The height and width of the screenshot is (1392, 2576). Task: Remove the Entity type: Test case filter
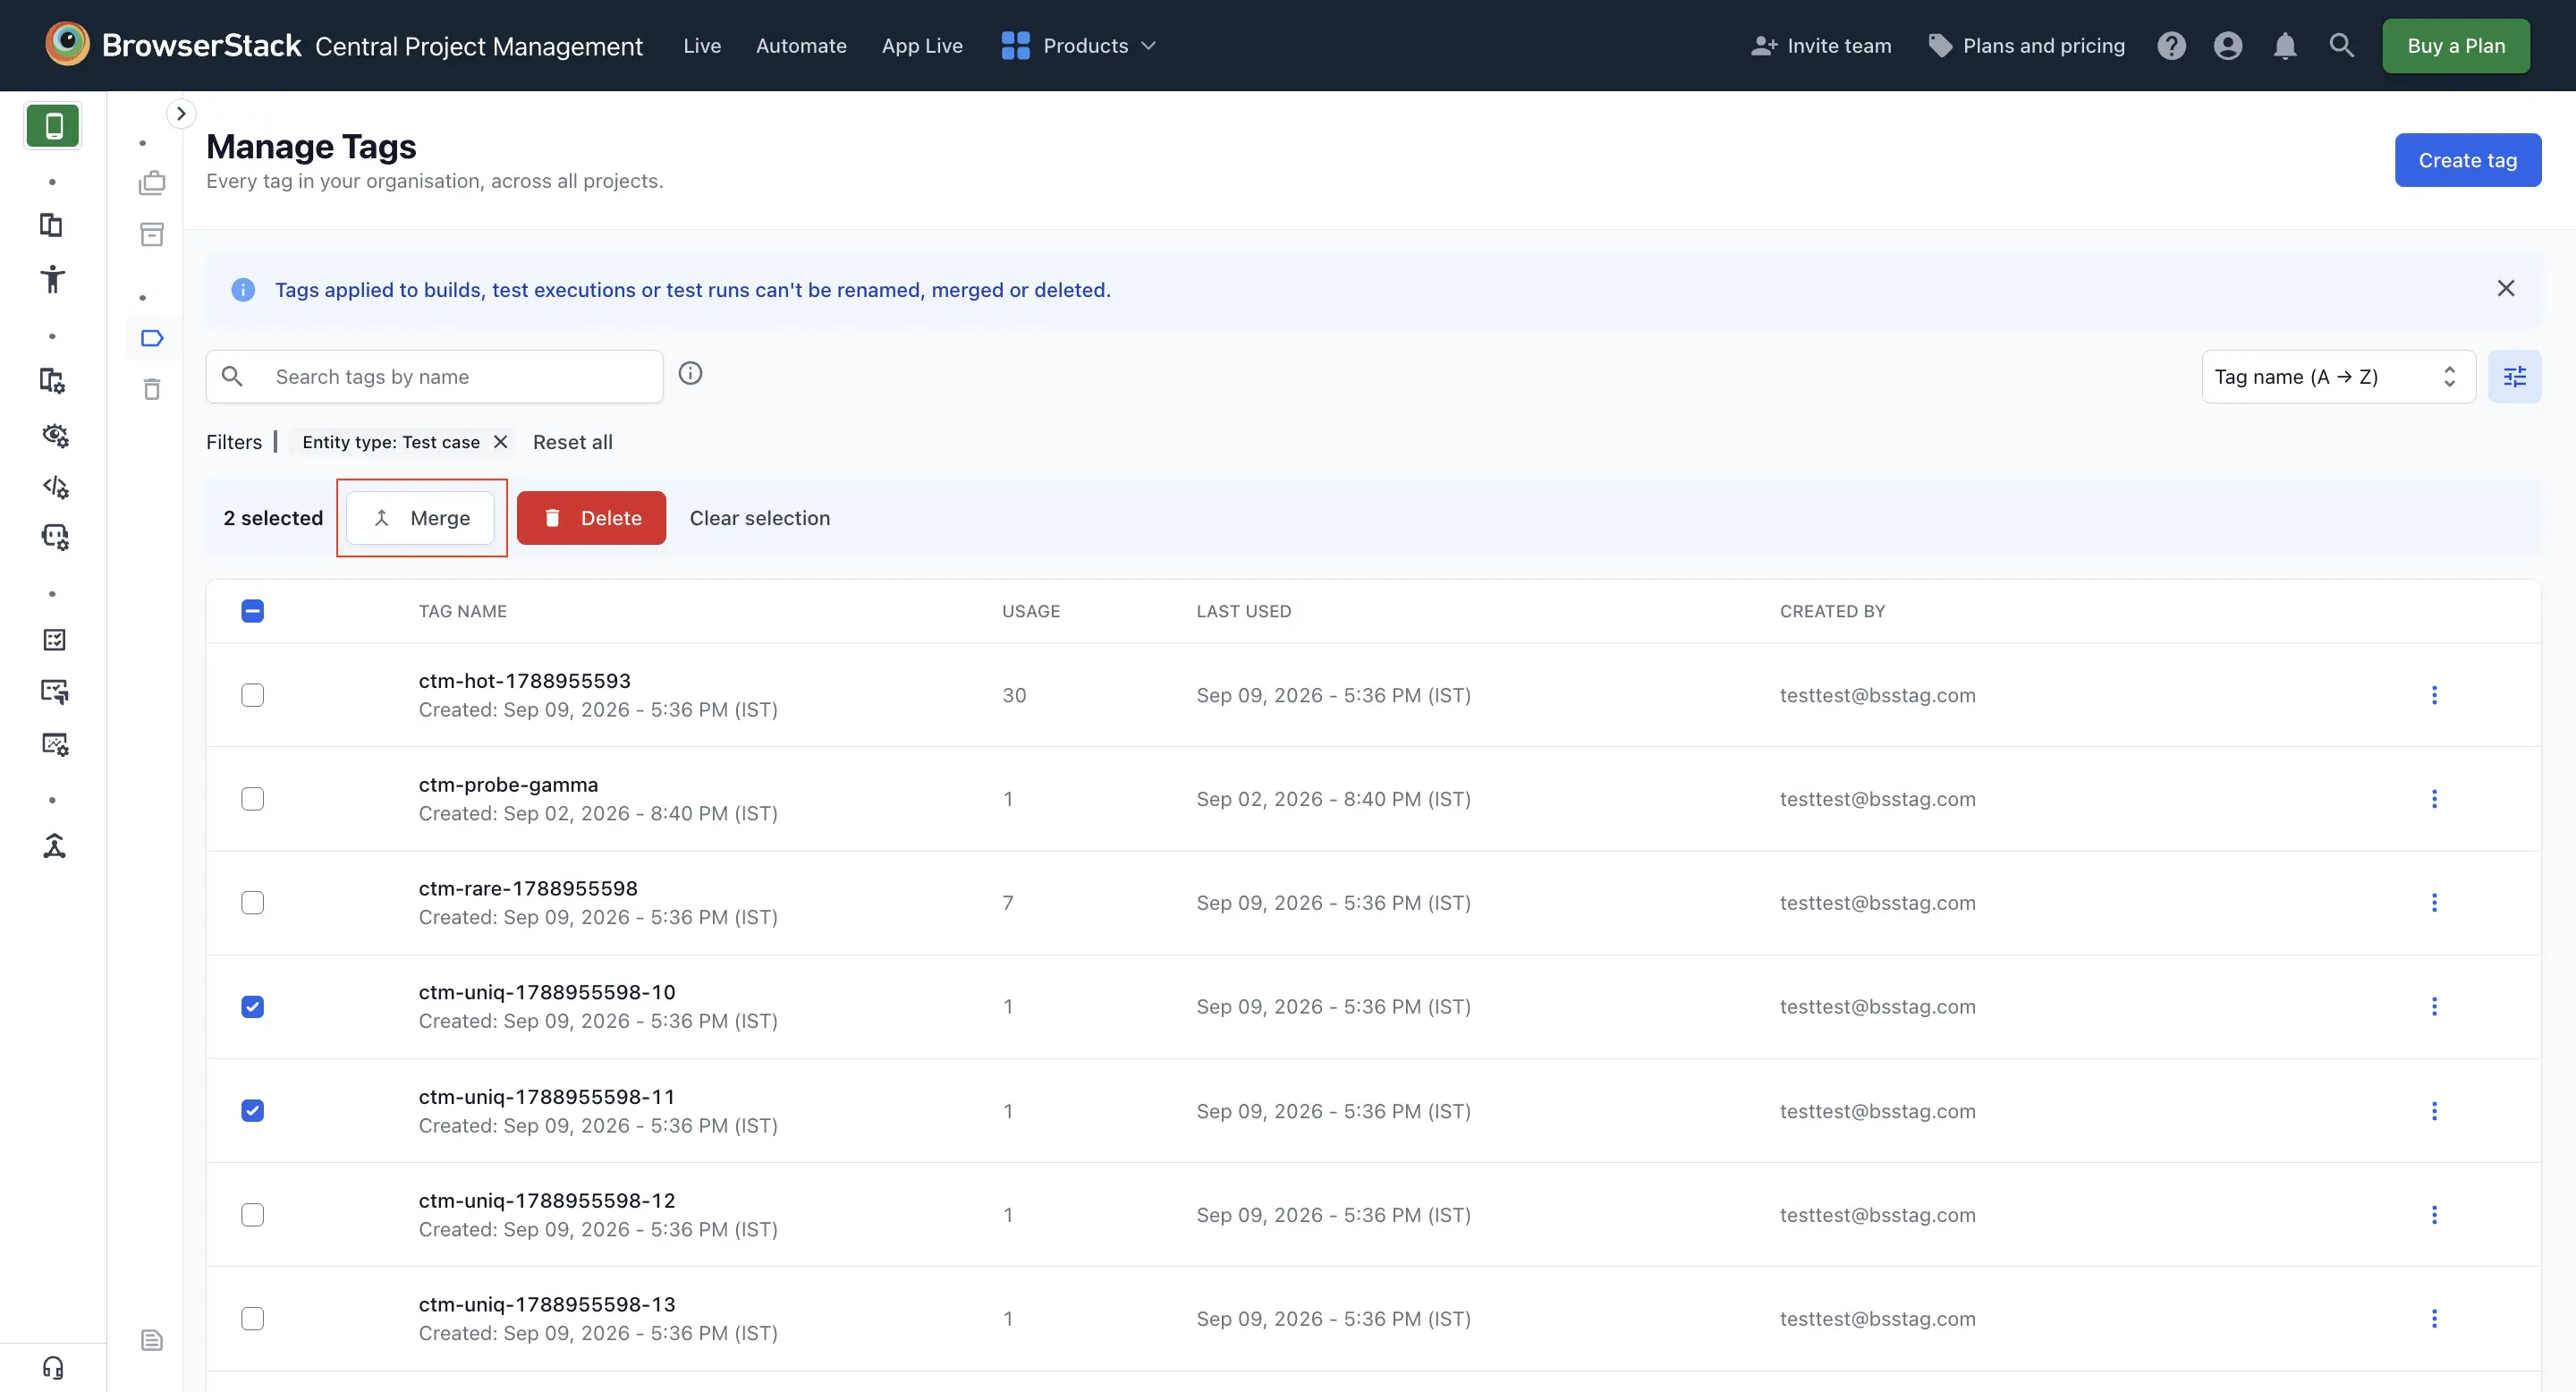(501, 441)
